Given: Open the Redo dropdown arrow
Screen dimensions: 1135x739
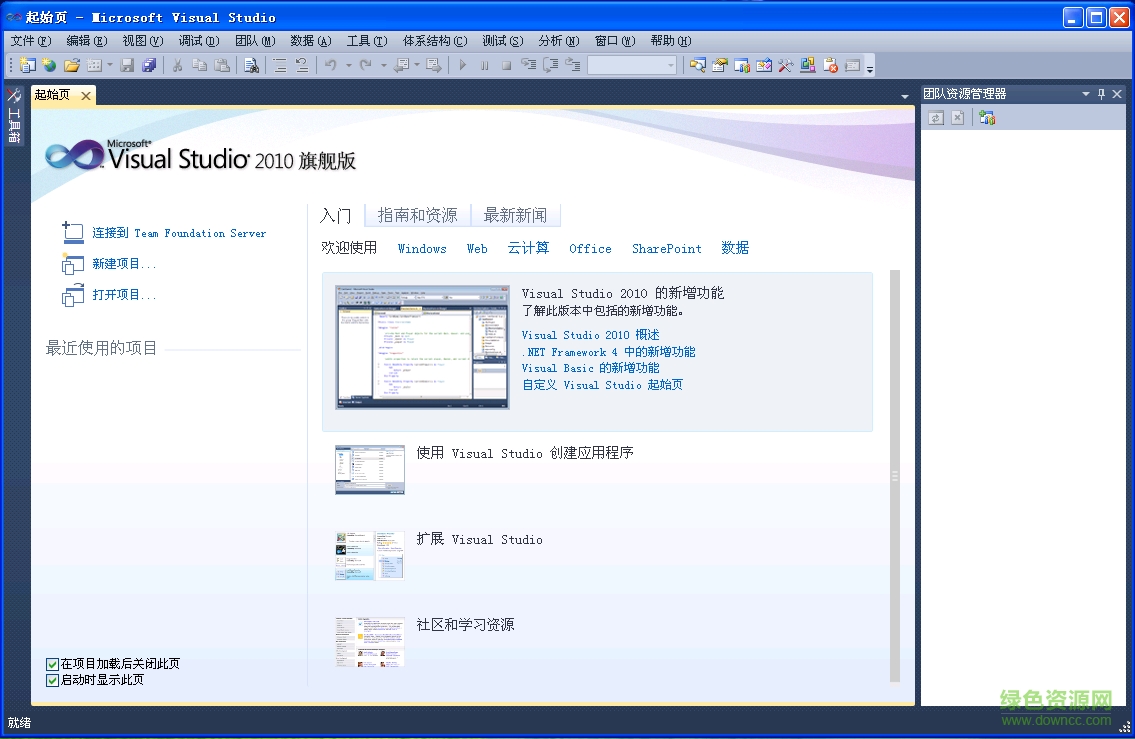Looking at the screenshot, I should pyautogui.click(x=383, y=65).
